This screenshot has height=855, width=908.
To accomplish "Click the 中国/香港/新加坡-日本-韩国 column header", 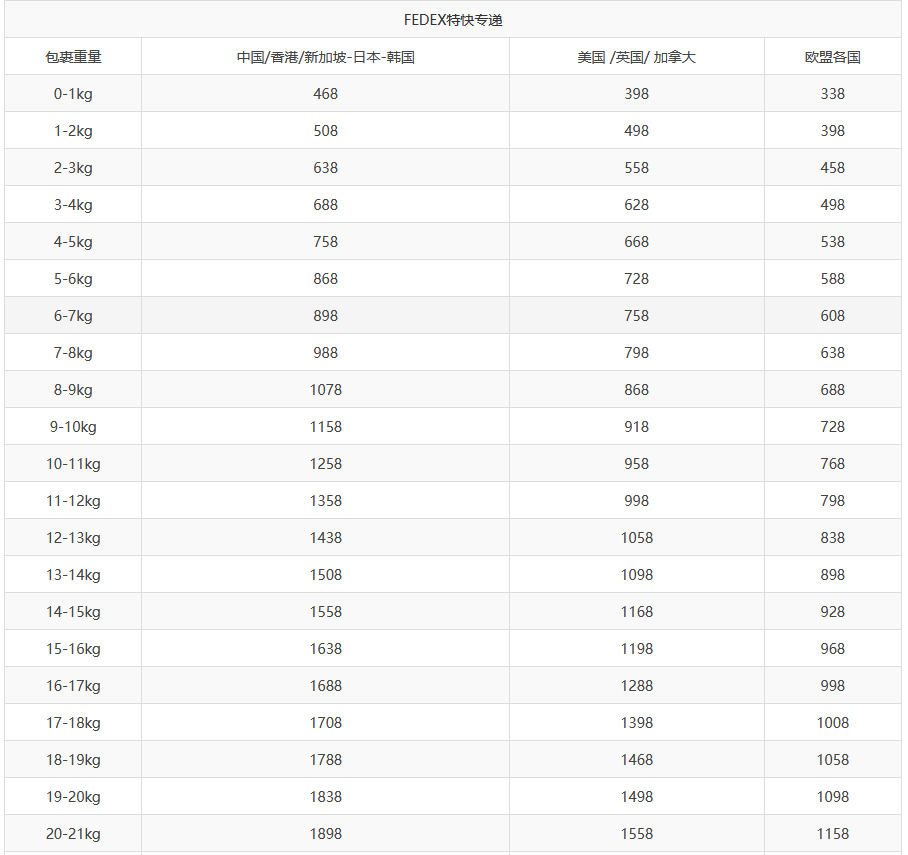I will tap(325, 57).
